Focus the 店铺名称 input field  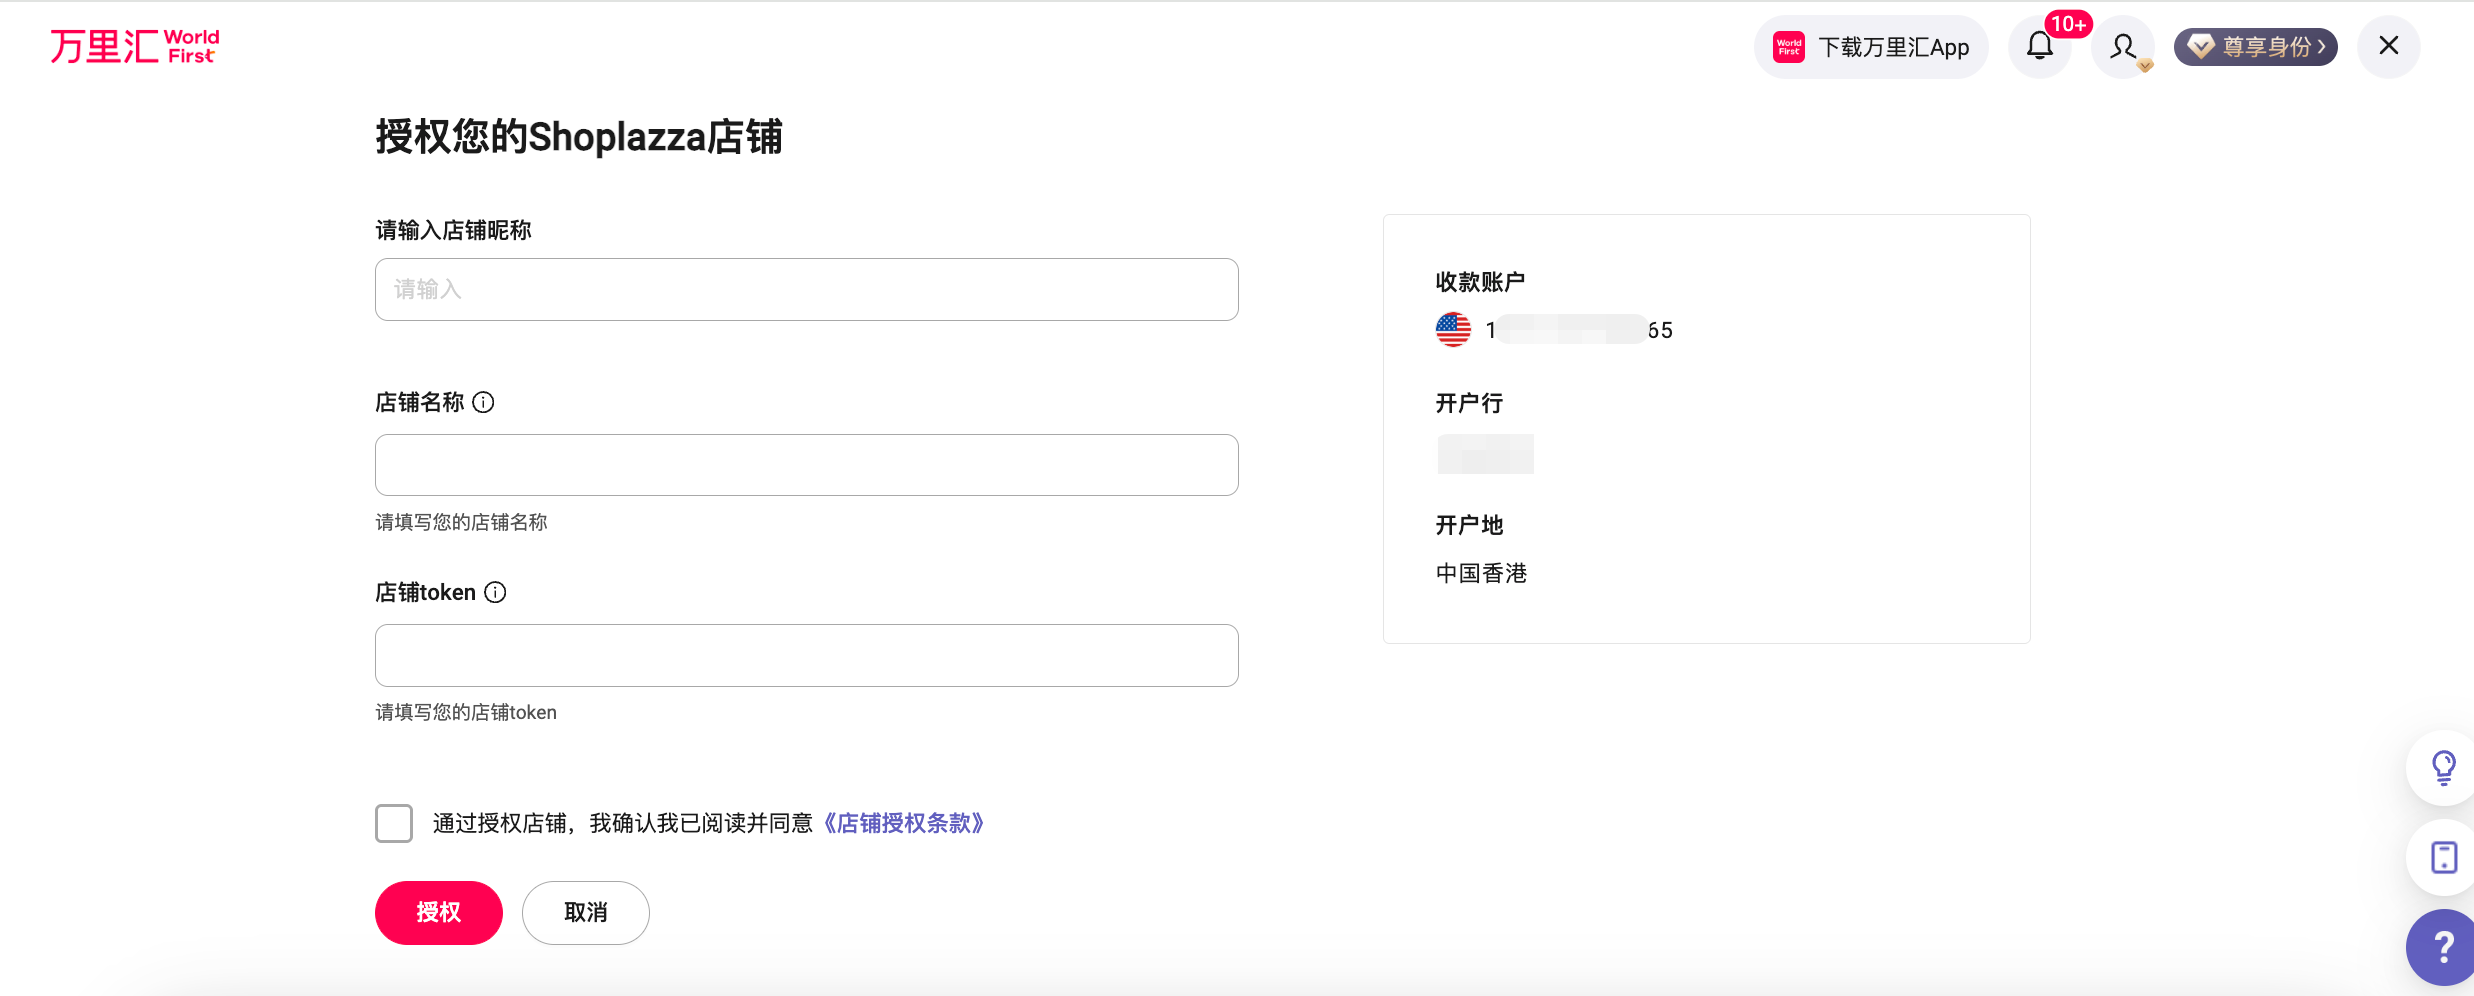806,465
